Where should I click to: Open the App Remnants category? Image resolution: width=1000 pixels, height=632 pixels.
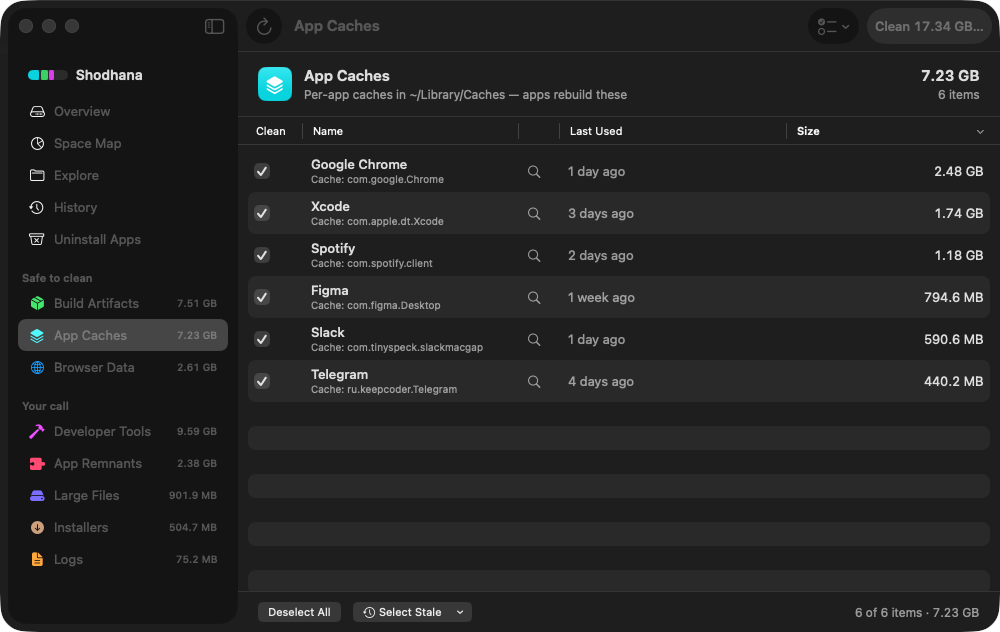pyautogui.click(x=122, y=464)
